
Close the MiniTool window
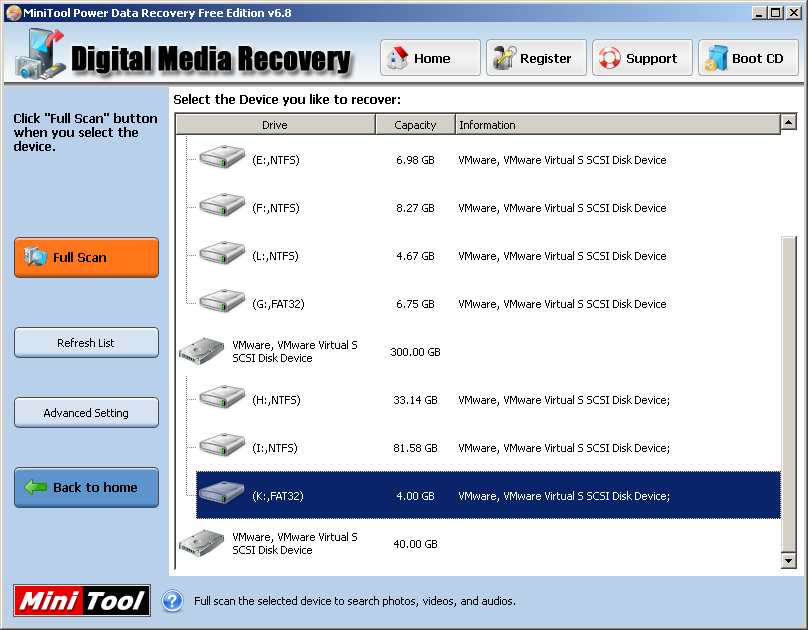(x=794, y=13)
